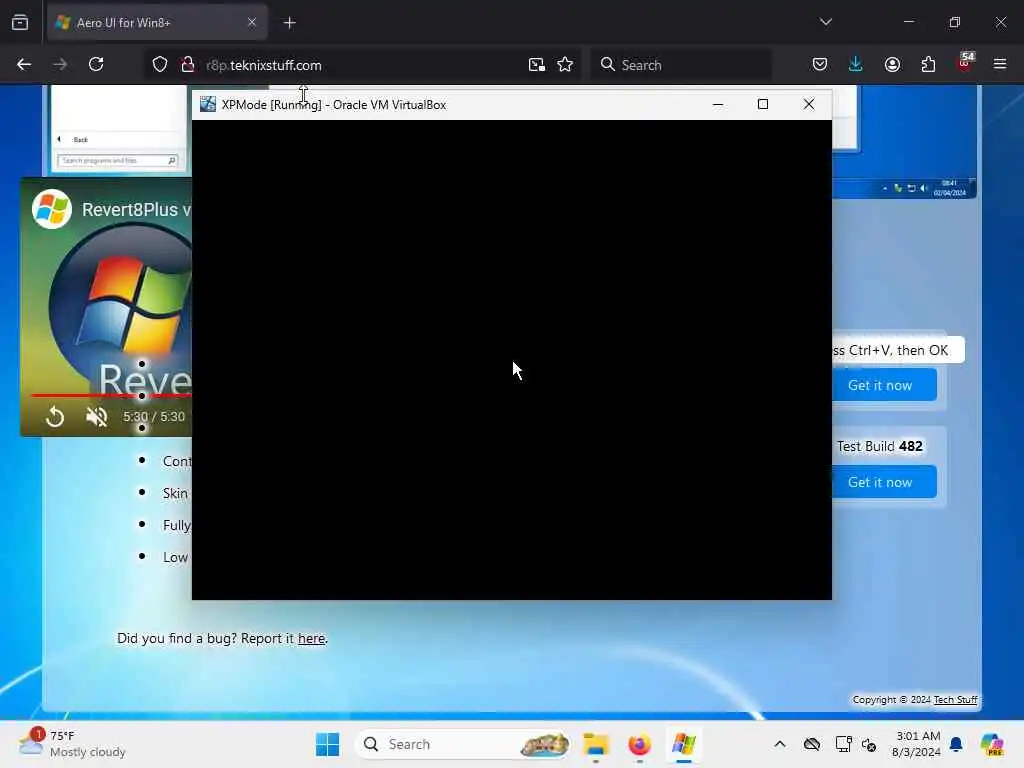Focus the Firefox Search box

click(681, 65)
